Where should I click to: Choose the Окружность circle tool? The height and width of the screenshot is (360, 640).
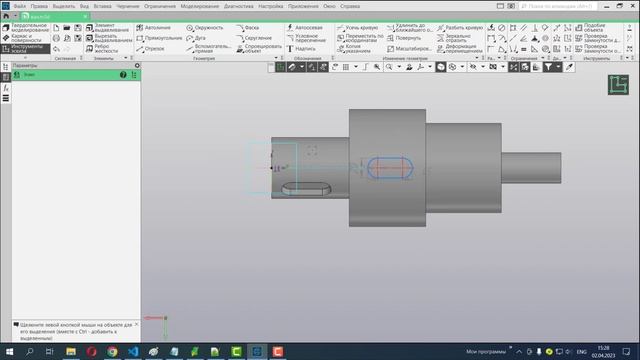pyautogui.click(x=204, y=28)
